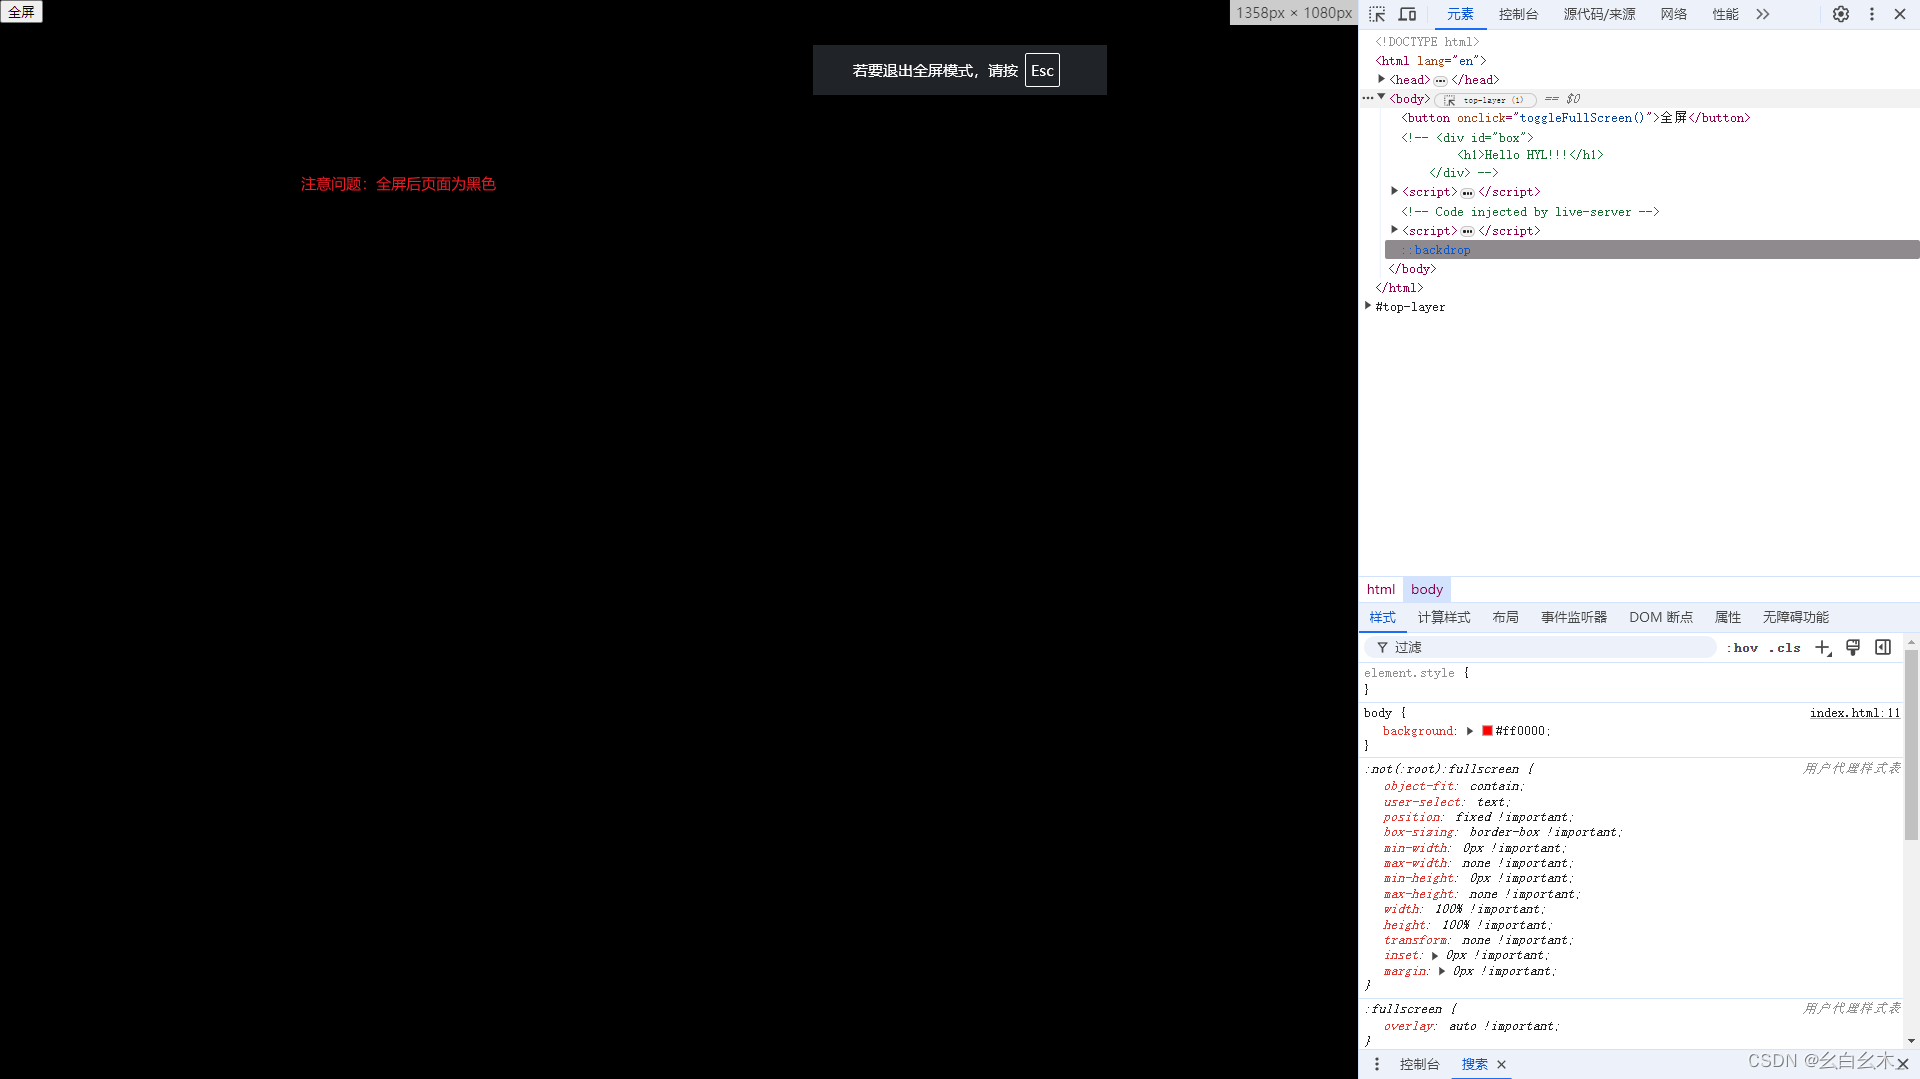1920x1079 pixels.
Task: Open the index.html:11 source link
Action: click(1854, 713)
